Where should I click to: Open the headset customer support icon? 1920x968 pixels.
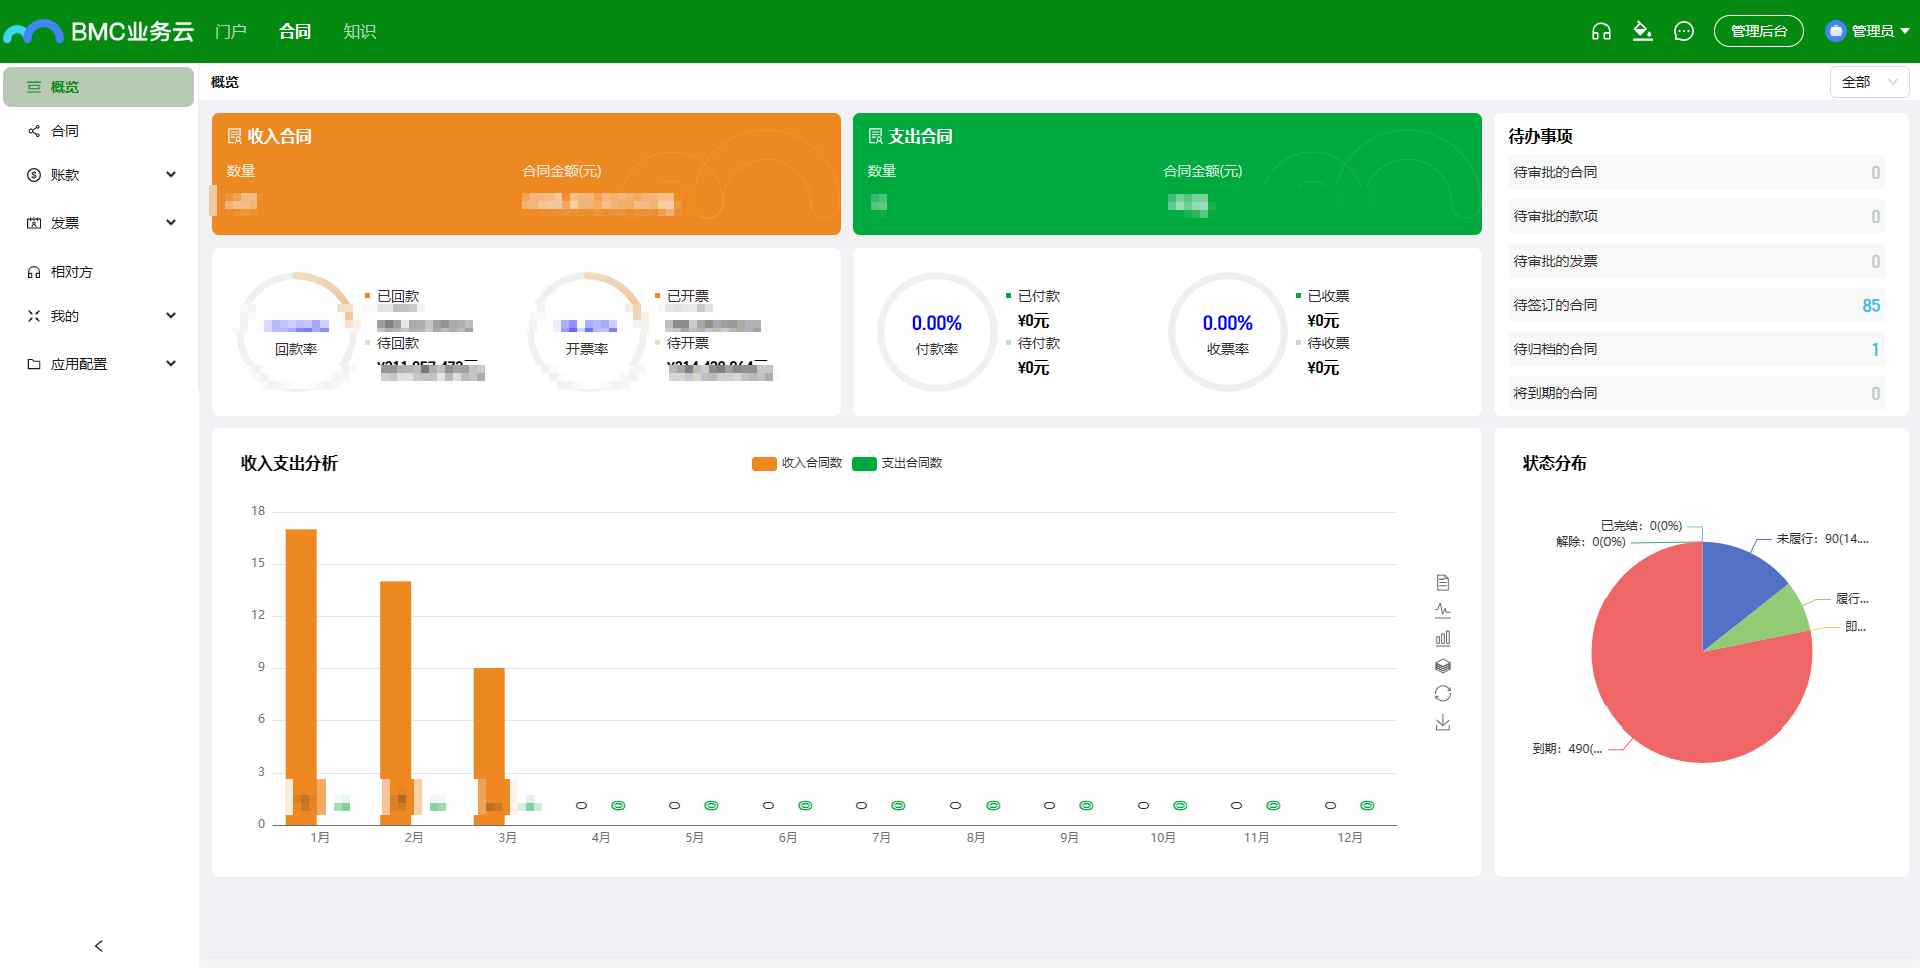pyautogui.click(x=1601, y=31)
